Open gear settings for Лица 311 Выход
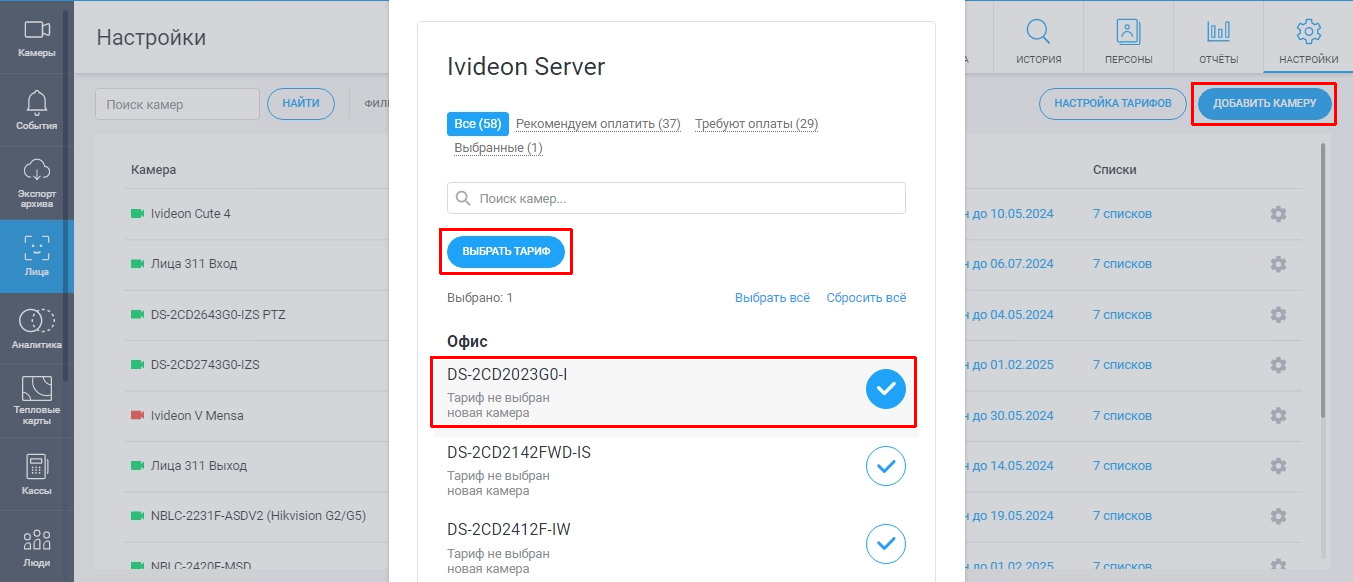 click(x=1278, y=465)
